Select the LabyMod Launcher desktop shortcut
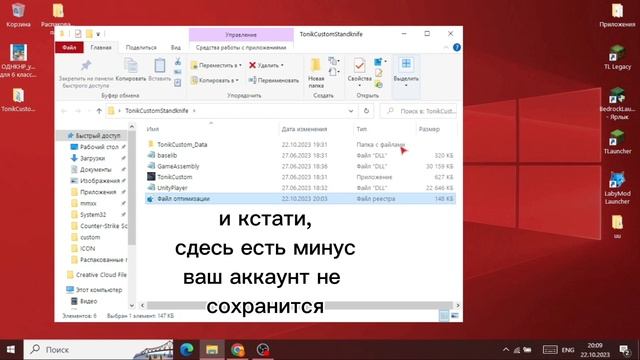Screen dimensions: 640x360 click(617, 188)
